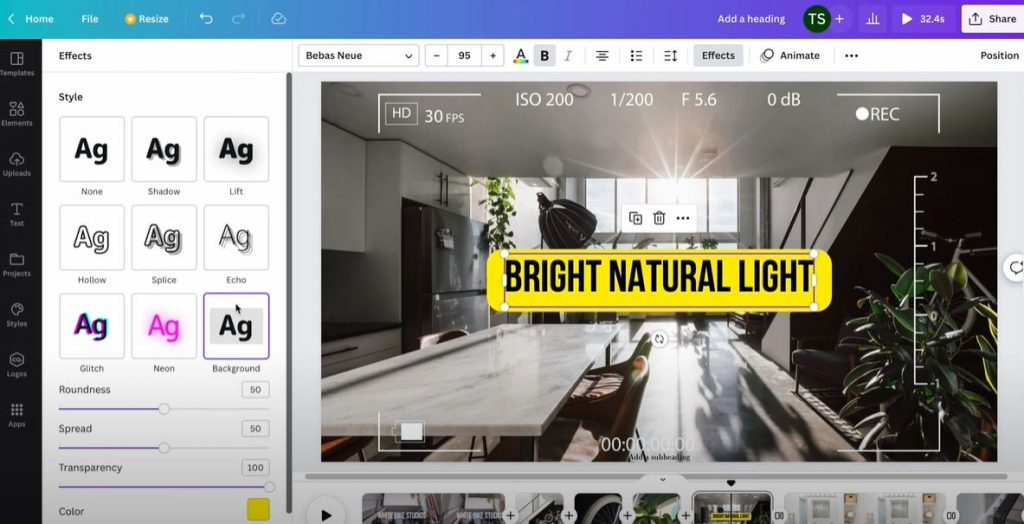Click the Undo arrow icon

pyautogui.click(x=206, y=19)
